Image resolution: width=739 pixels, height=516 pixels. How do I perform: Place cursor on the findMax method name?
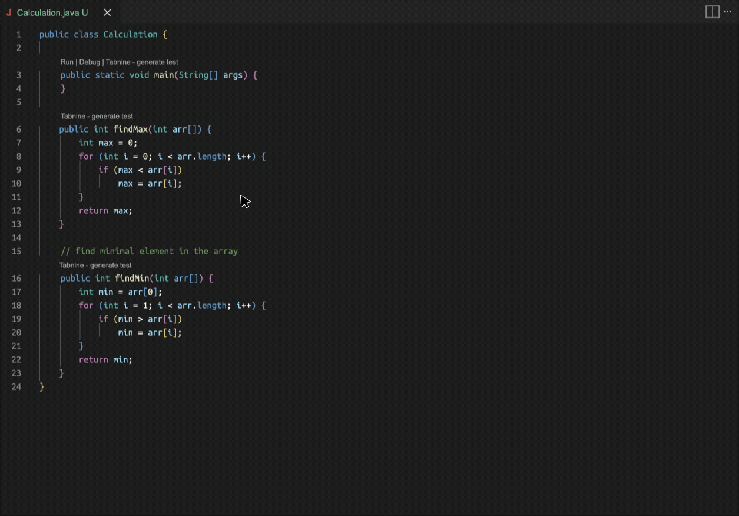click(130, 129)
